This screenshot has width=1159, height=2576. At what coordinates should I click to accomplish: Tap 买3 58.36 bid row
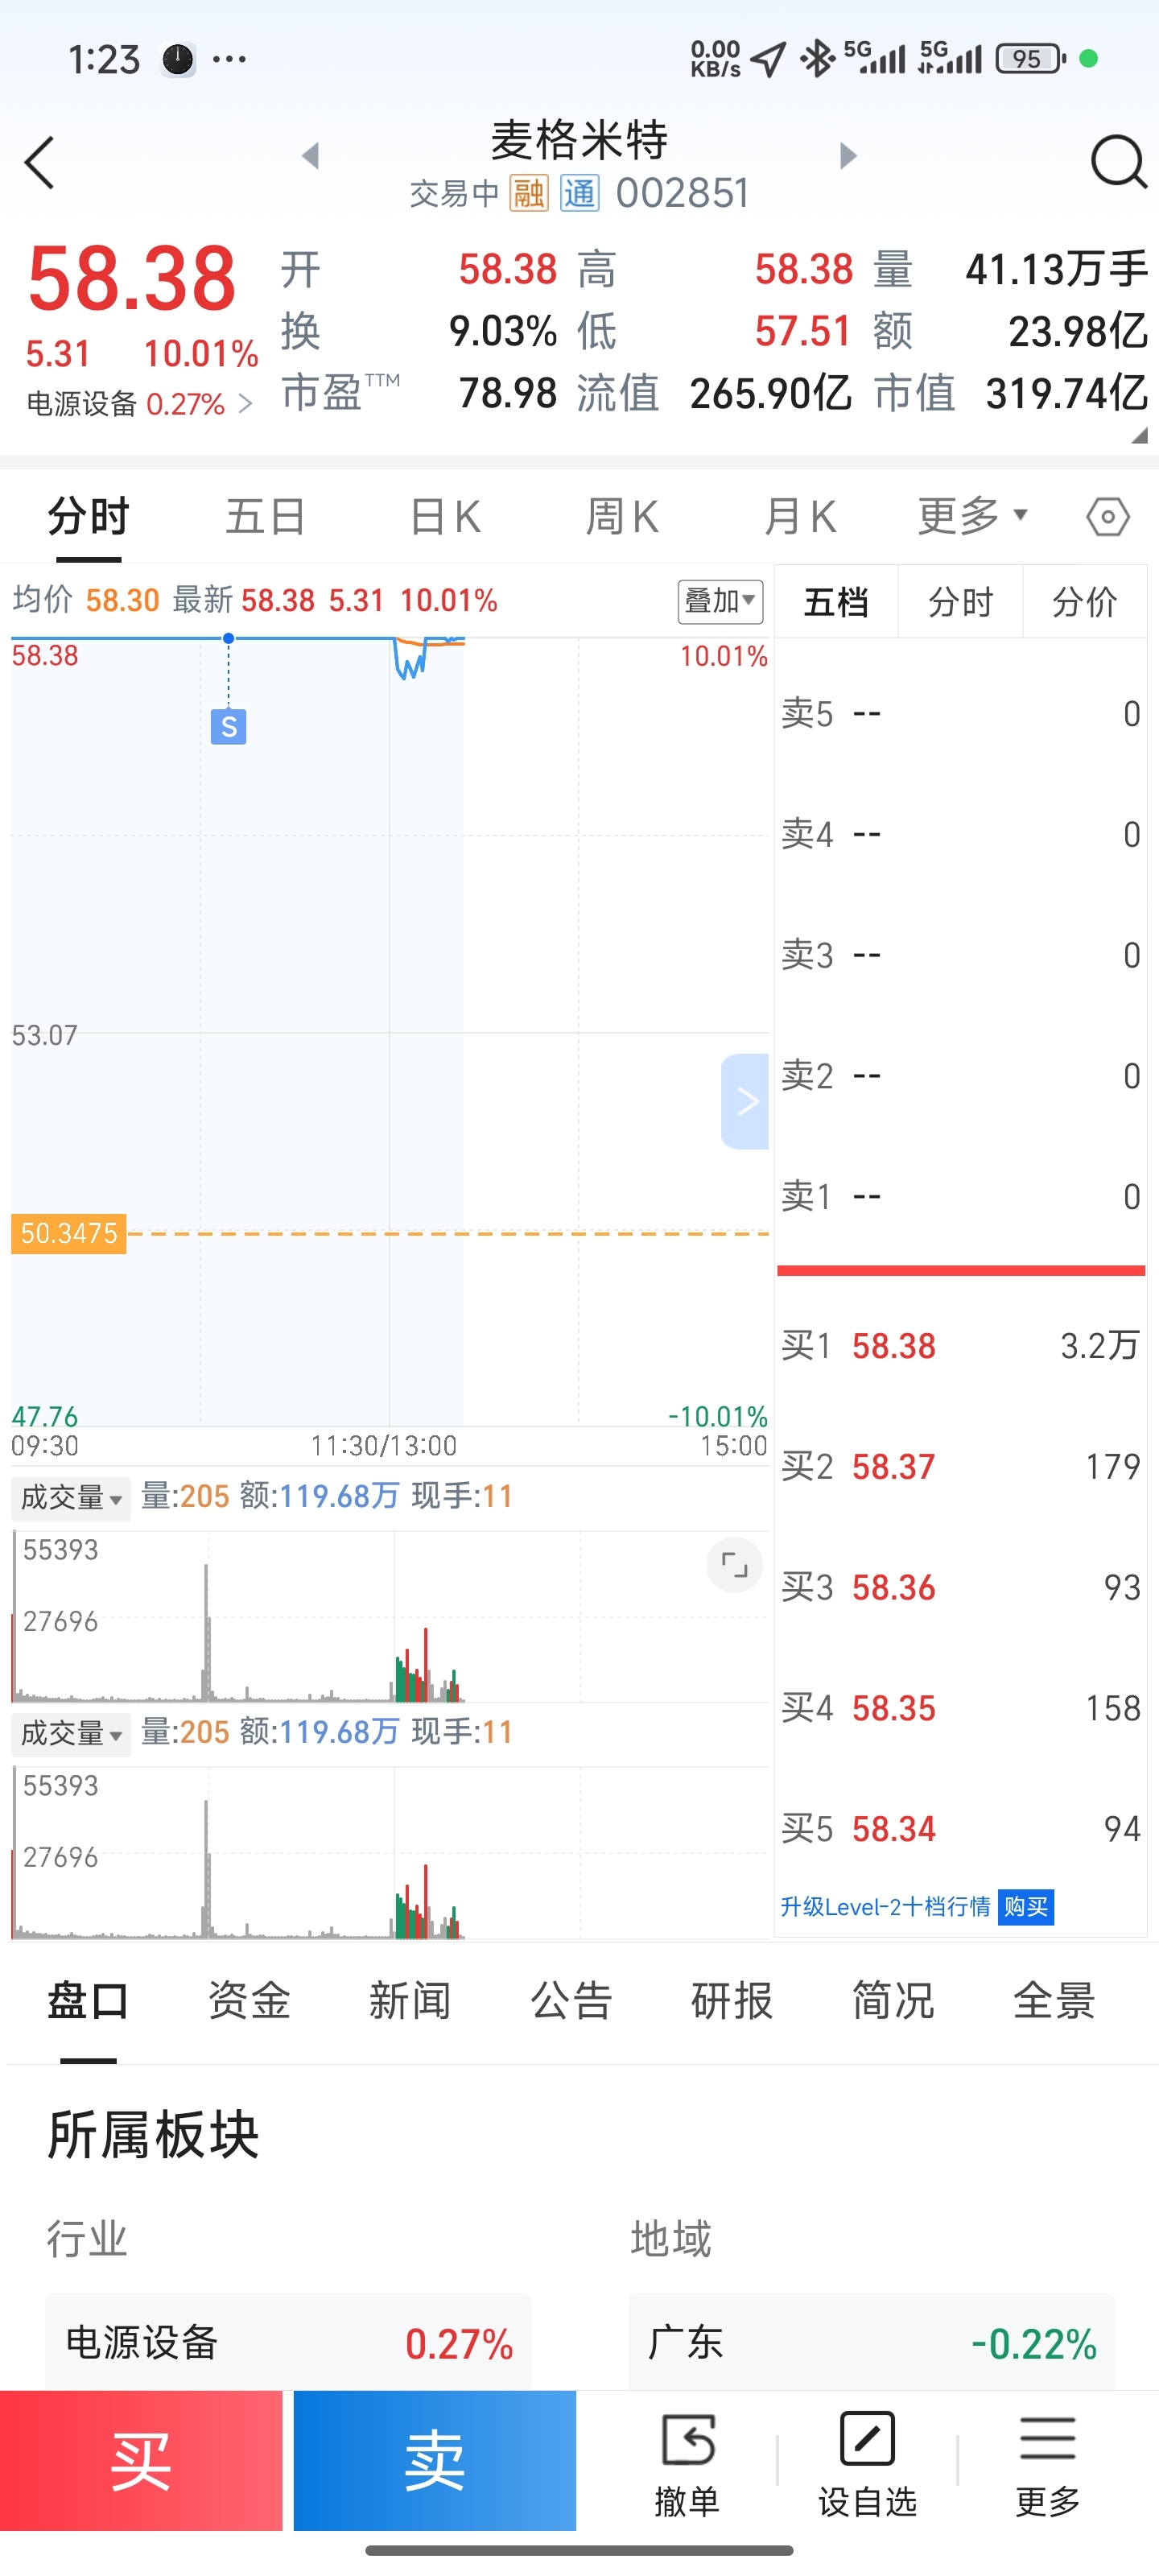960,1588
